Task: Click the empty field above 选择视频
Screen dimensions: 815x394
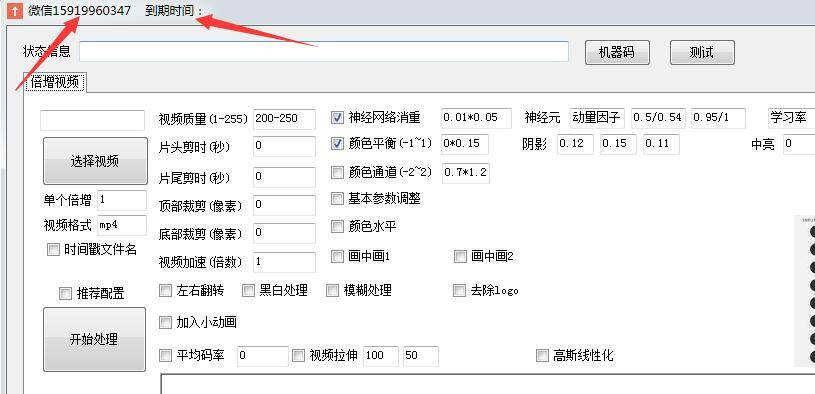Action: click(x=92, y=121)
